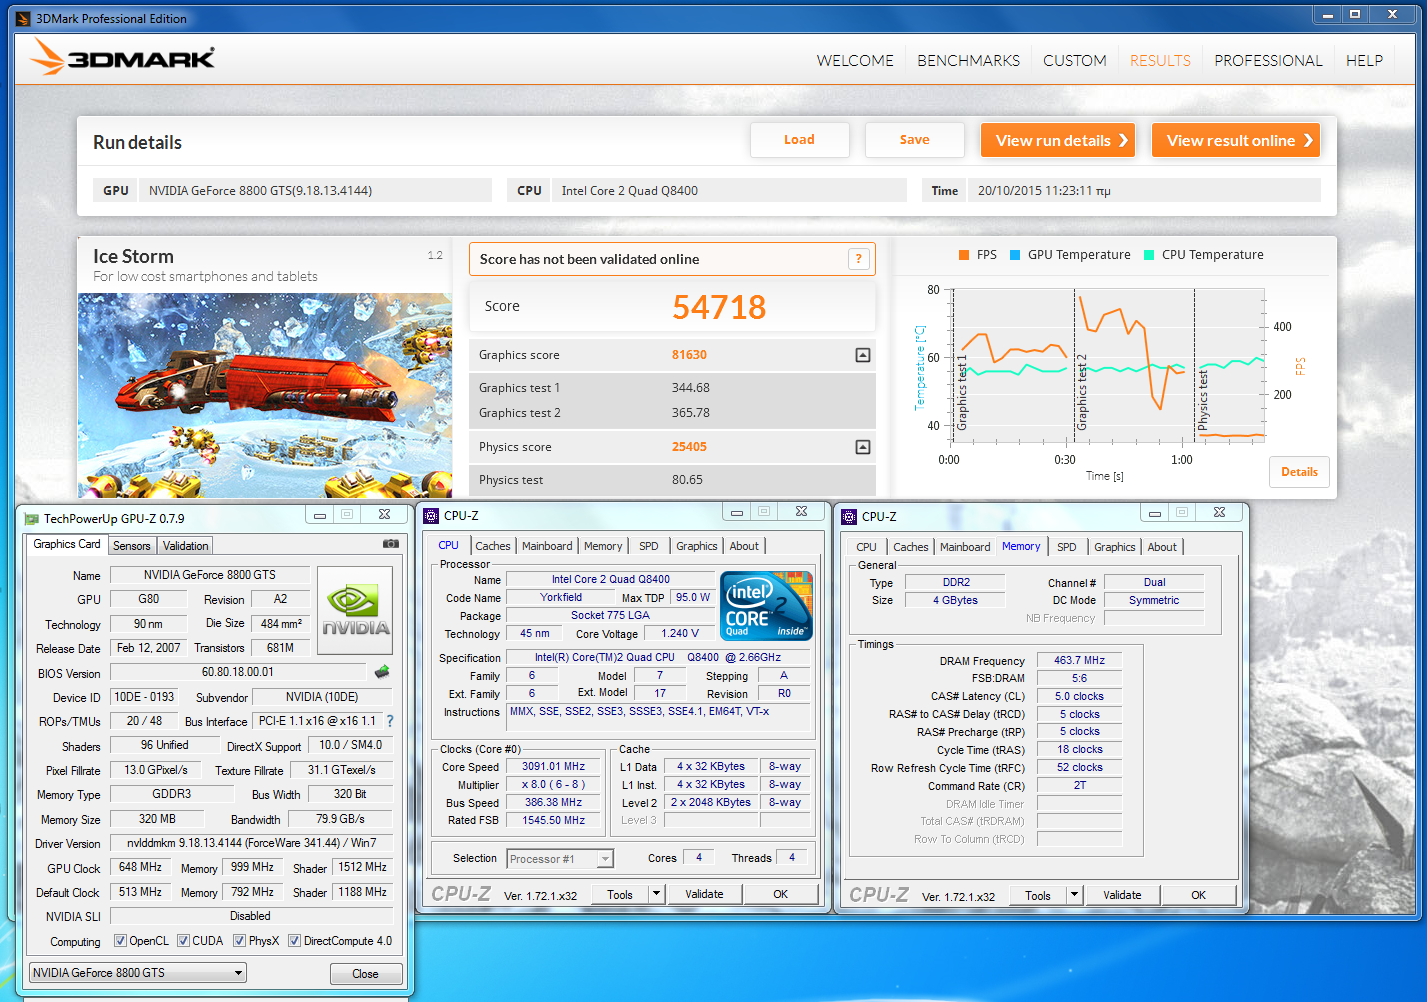Image resolution: width=1427 pixels, height=1002 pixels.
Task: Click the GPU Temperature legend blue swatch
Action: [1015, 255]
